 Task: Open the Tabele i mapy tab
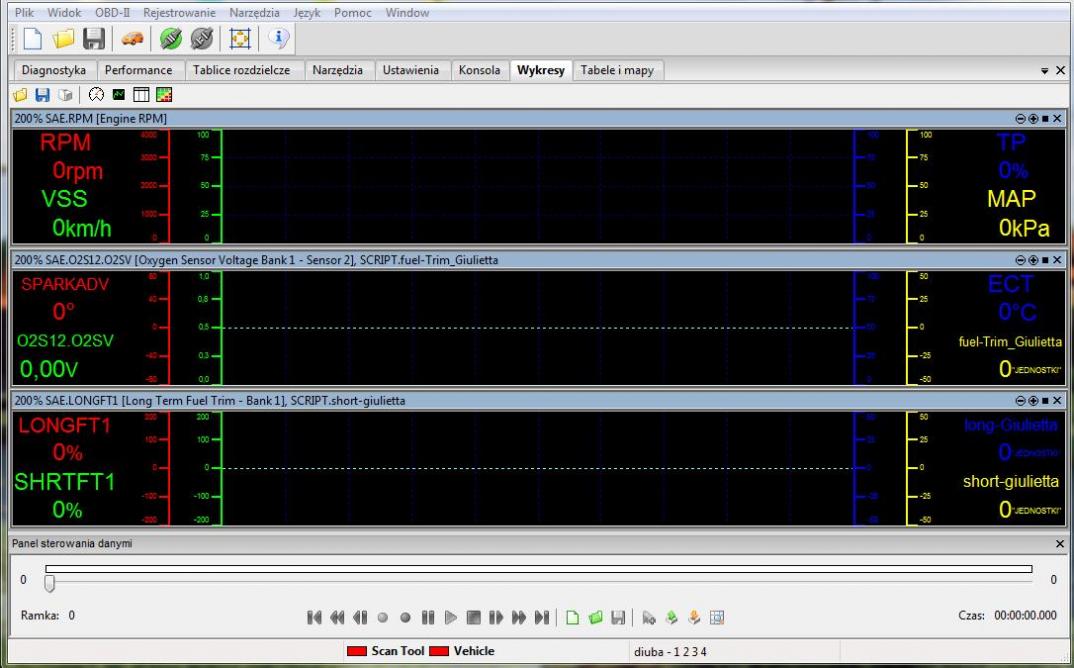pos(617,70)
